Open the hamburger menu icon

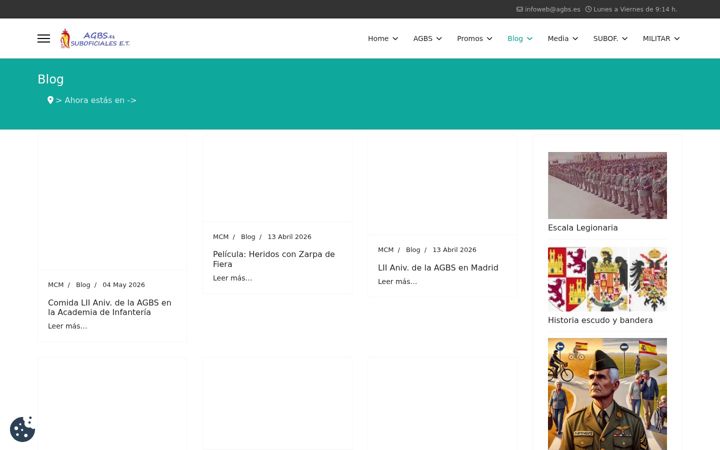tap(44, 39)
